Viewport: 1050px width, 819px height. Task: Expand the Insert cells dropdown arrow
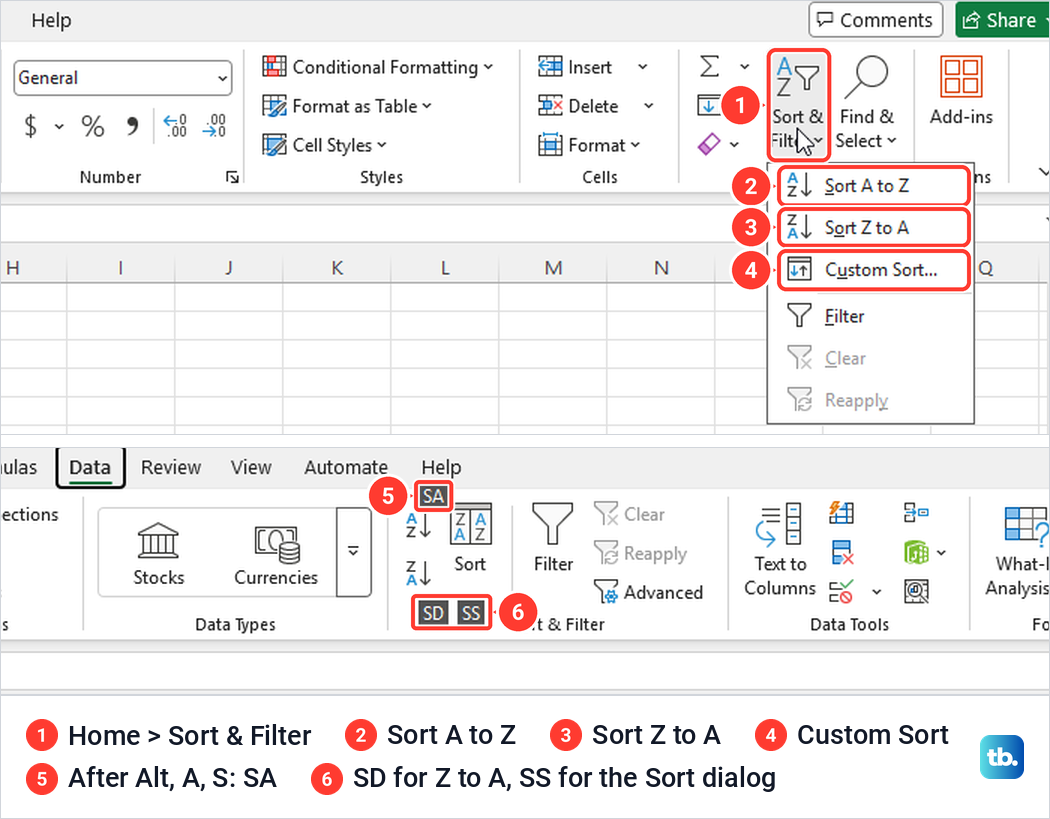pos(642,67)
